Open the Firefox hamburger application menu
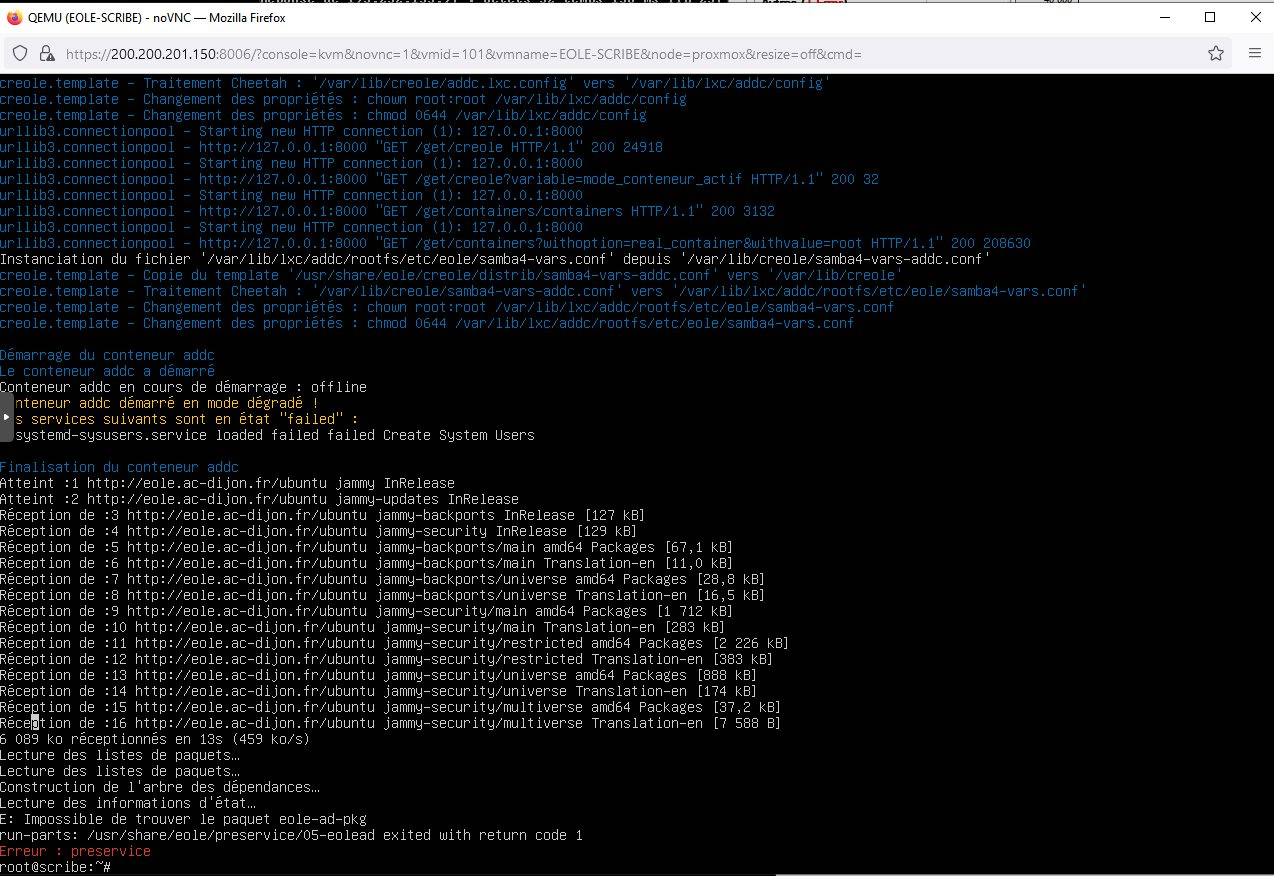Viewport: 1274px width, 876px height. (x=1254, y=53)
